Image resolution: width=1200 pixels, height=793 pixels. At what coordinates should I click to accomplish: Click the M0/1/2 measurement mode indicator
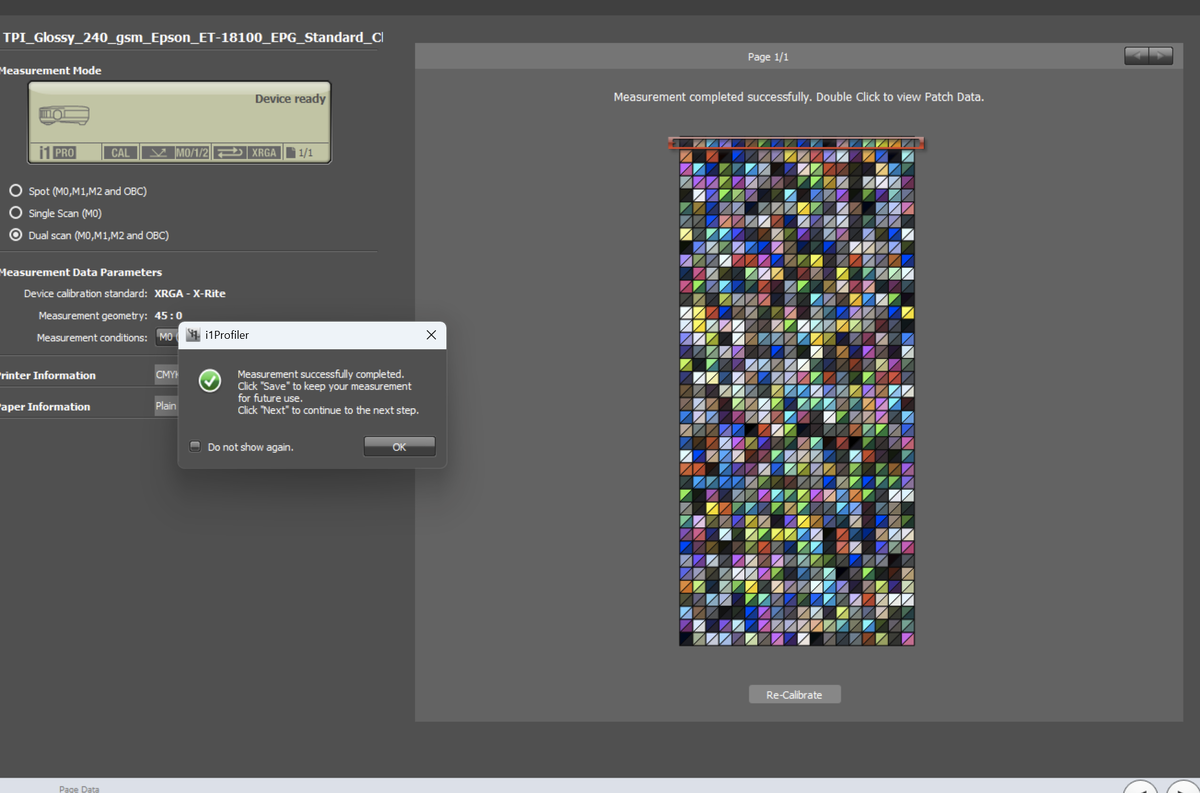(192, 153)
